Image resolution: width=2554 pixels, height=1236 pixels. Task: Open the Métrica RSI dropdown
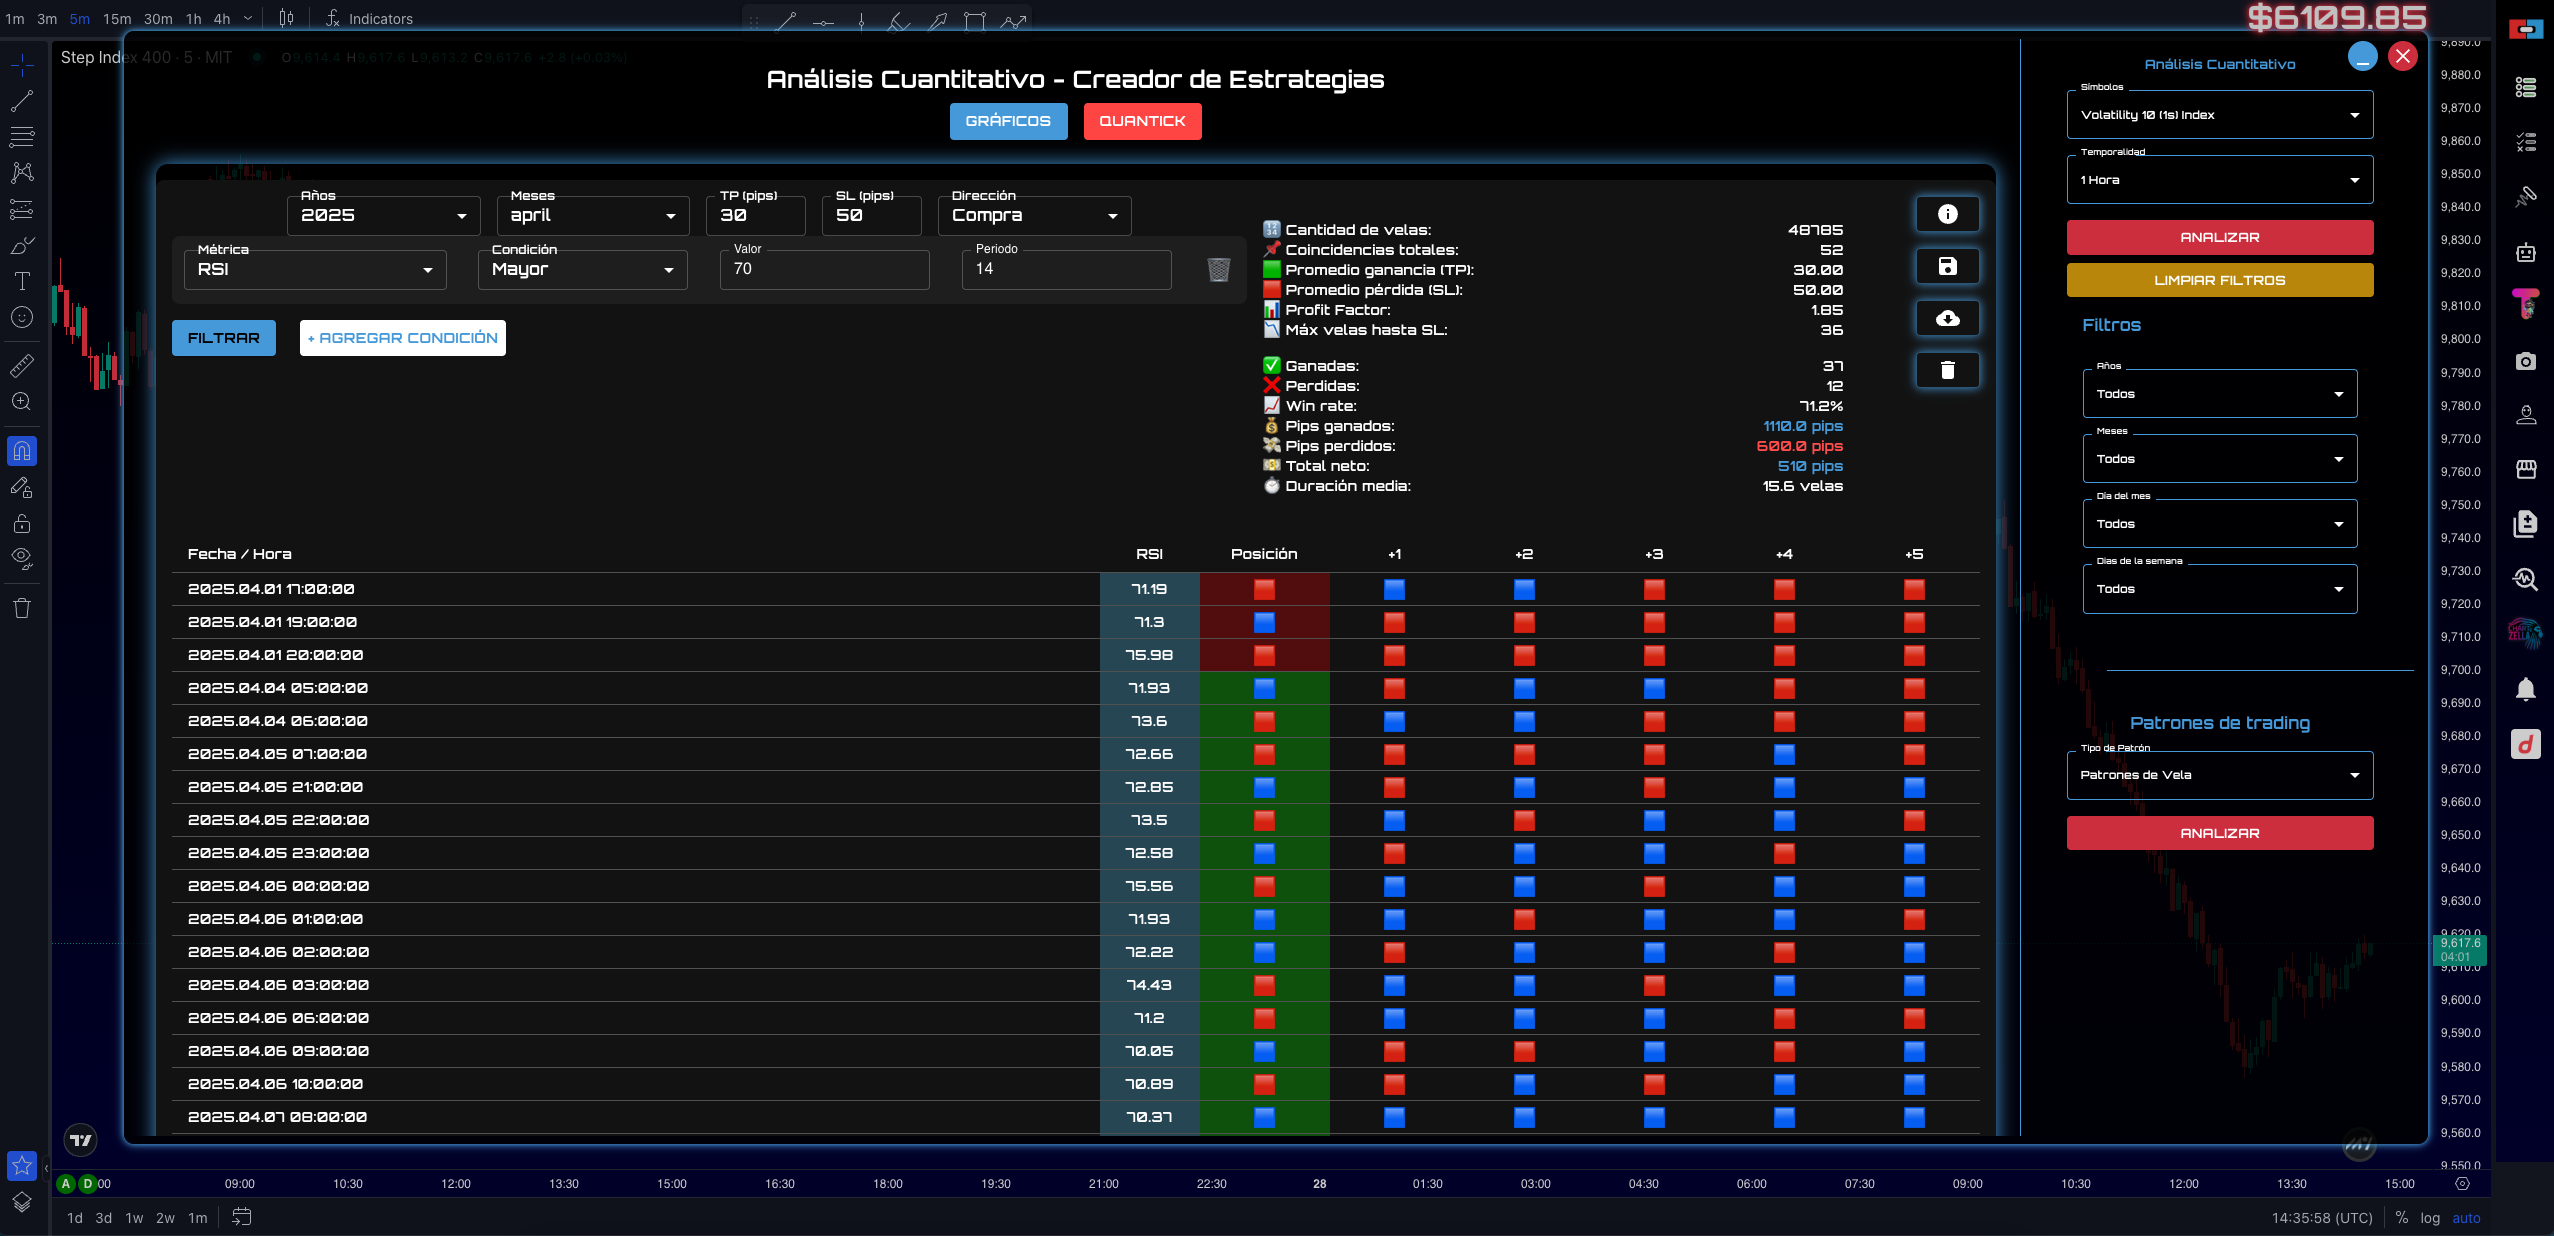[x=315, y=269]
